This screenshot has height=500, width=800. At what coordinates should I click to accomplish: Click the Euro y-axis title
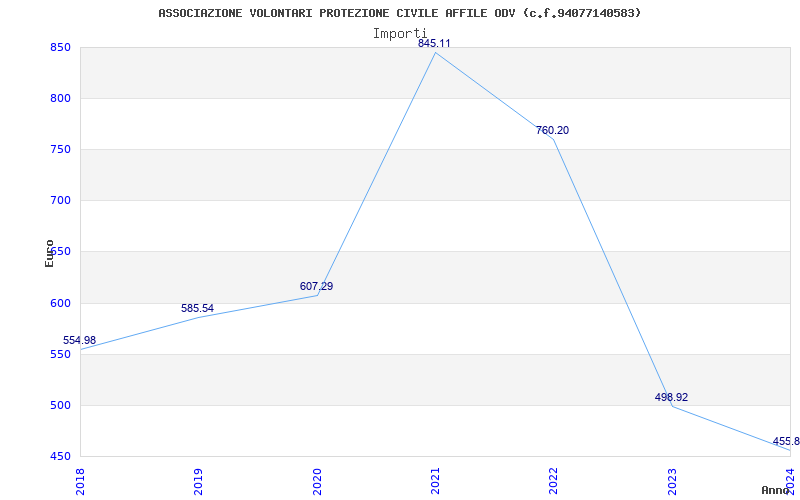pyautogui.click(x=49, y=253)
